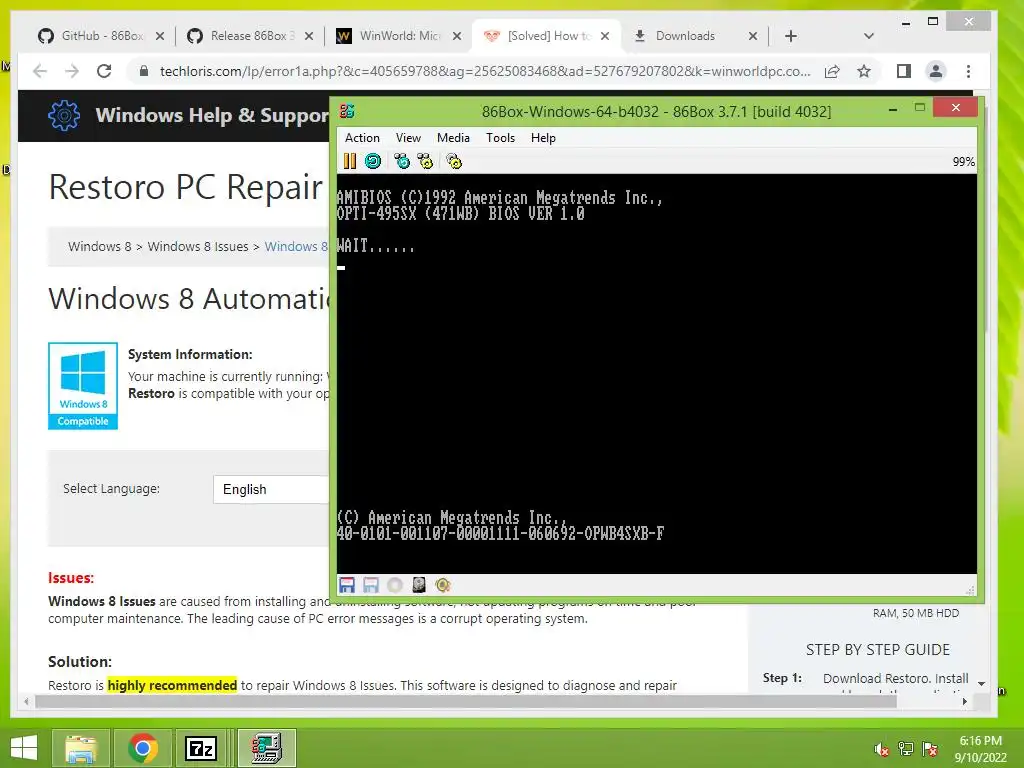This screenshot has width=1024, height=768.
Task: Click the 86Box title bar app icon
Action: pyautogui.click(x=347, y=111)
